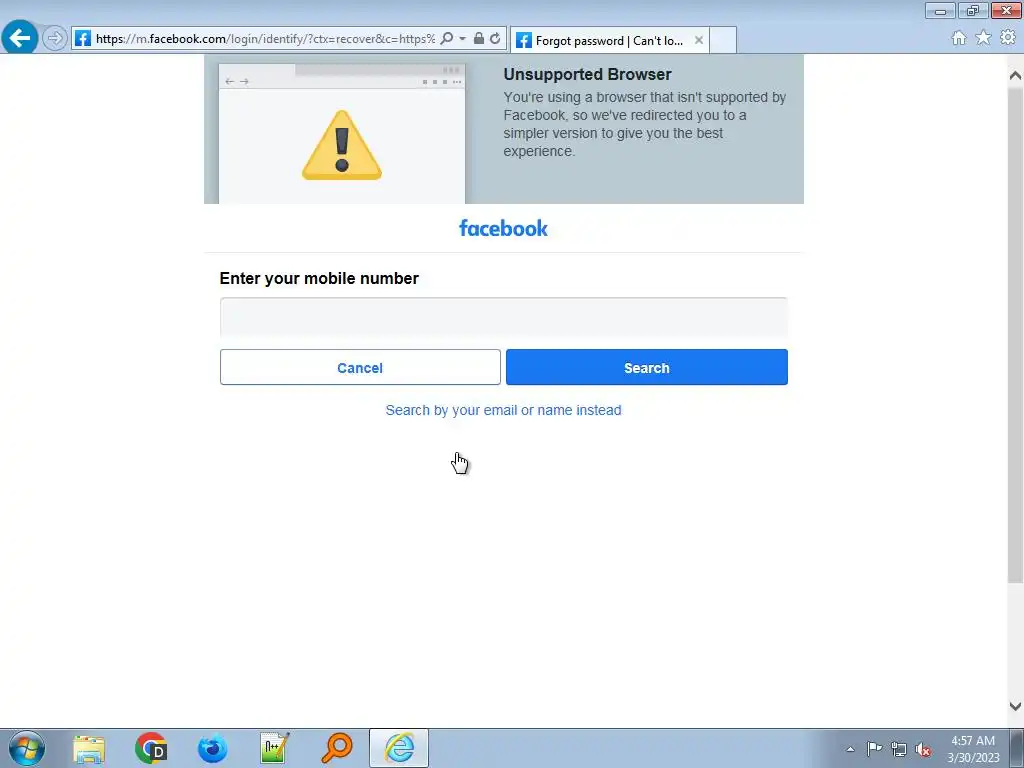Image resolution: width=1024 pixels, height=768 pixels.
Task: Click the Search button
Action: [x=647, y=367]
